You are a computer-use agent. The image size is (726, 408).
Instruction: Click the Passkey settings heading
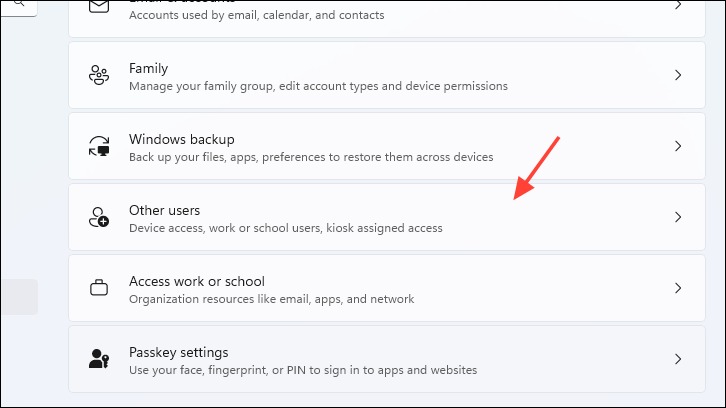pos(179,352)
